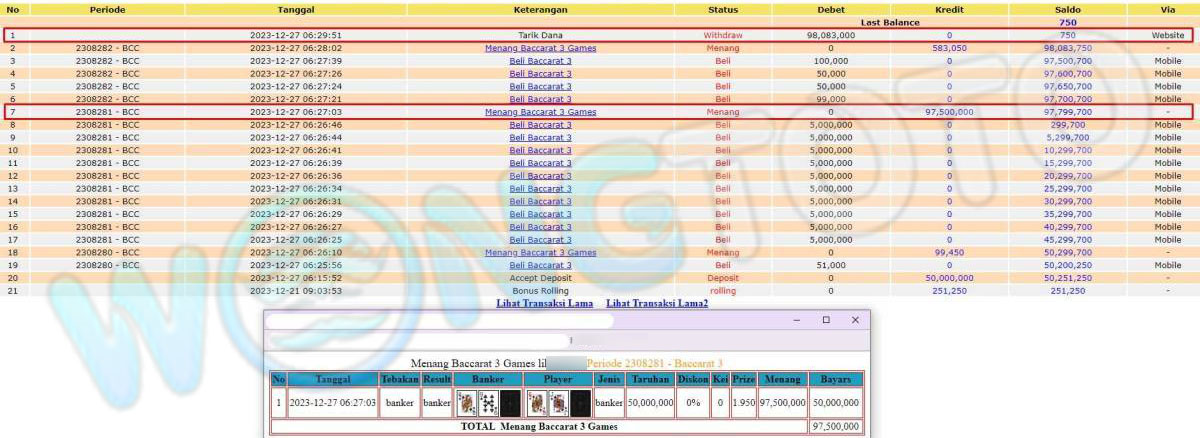
Task: Open Menang Baccarat 3 Games in row 2
Action: (540, 48)
